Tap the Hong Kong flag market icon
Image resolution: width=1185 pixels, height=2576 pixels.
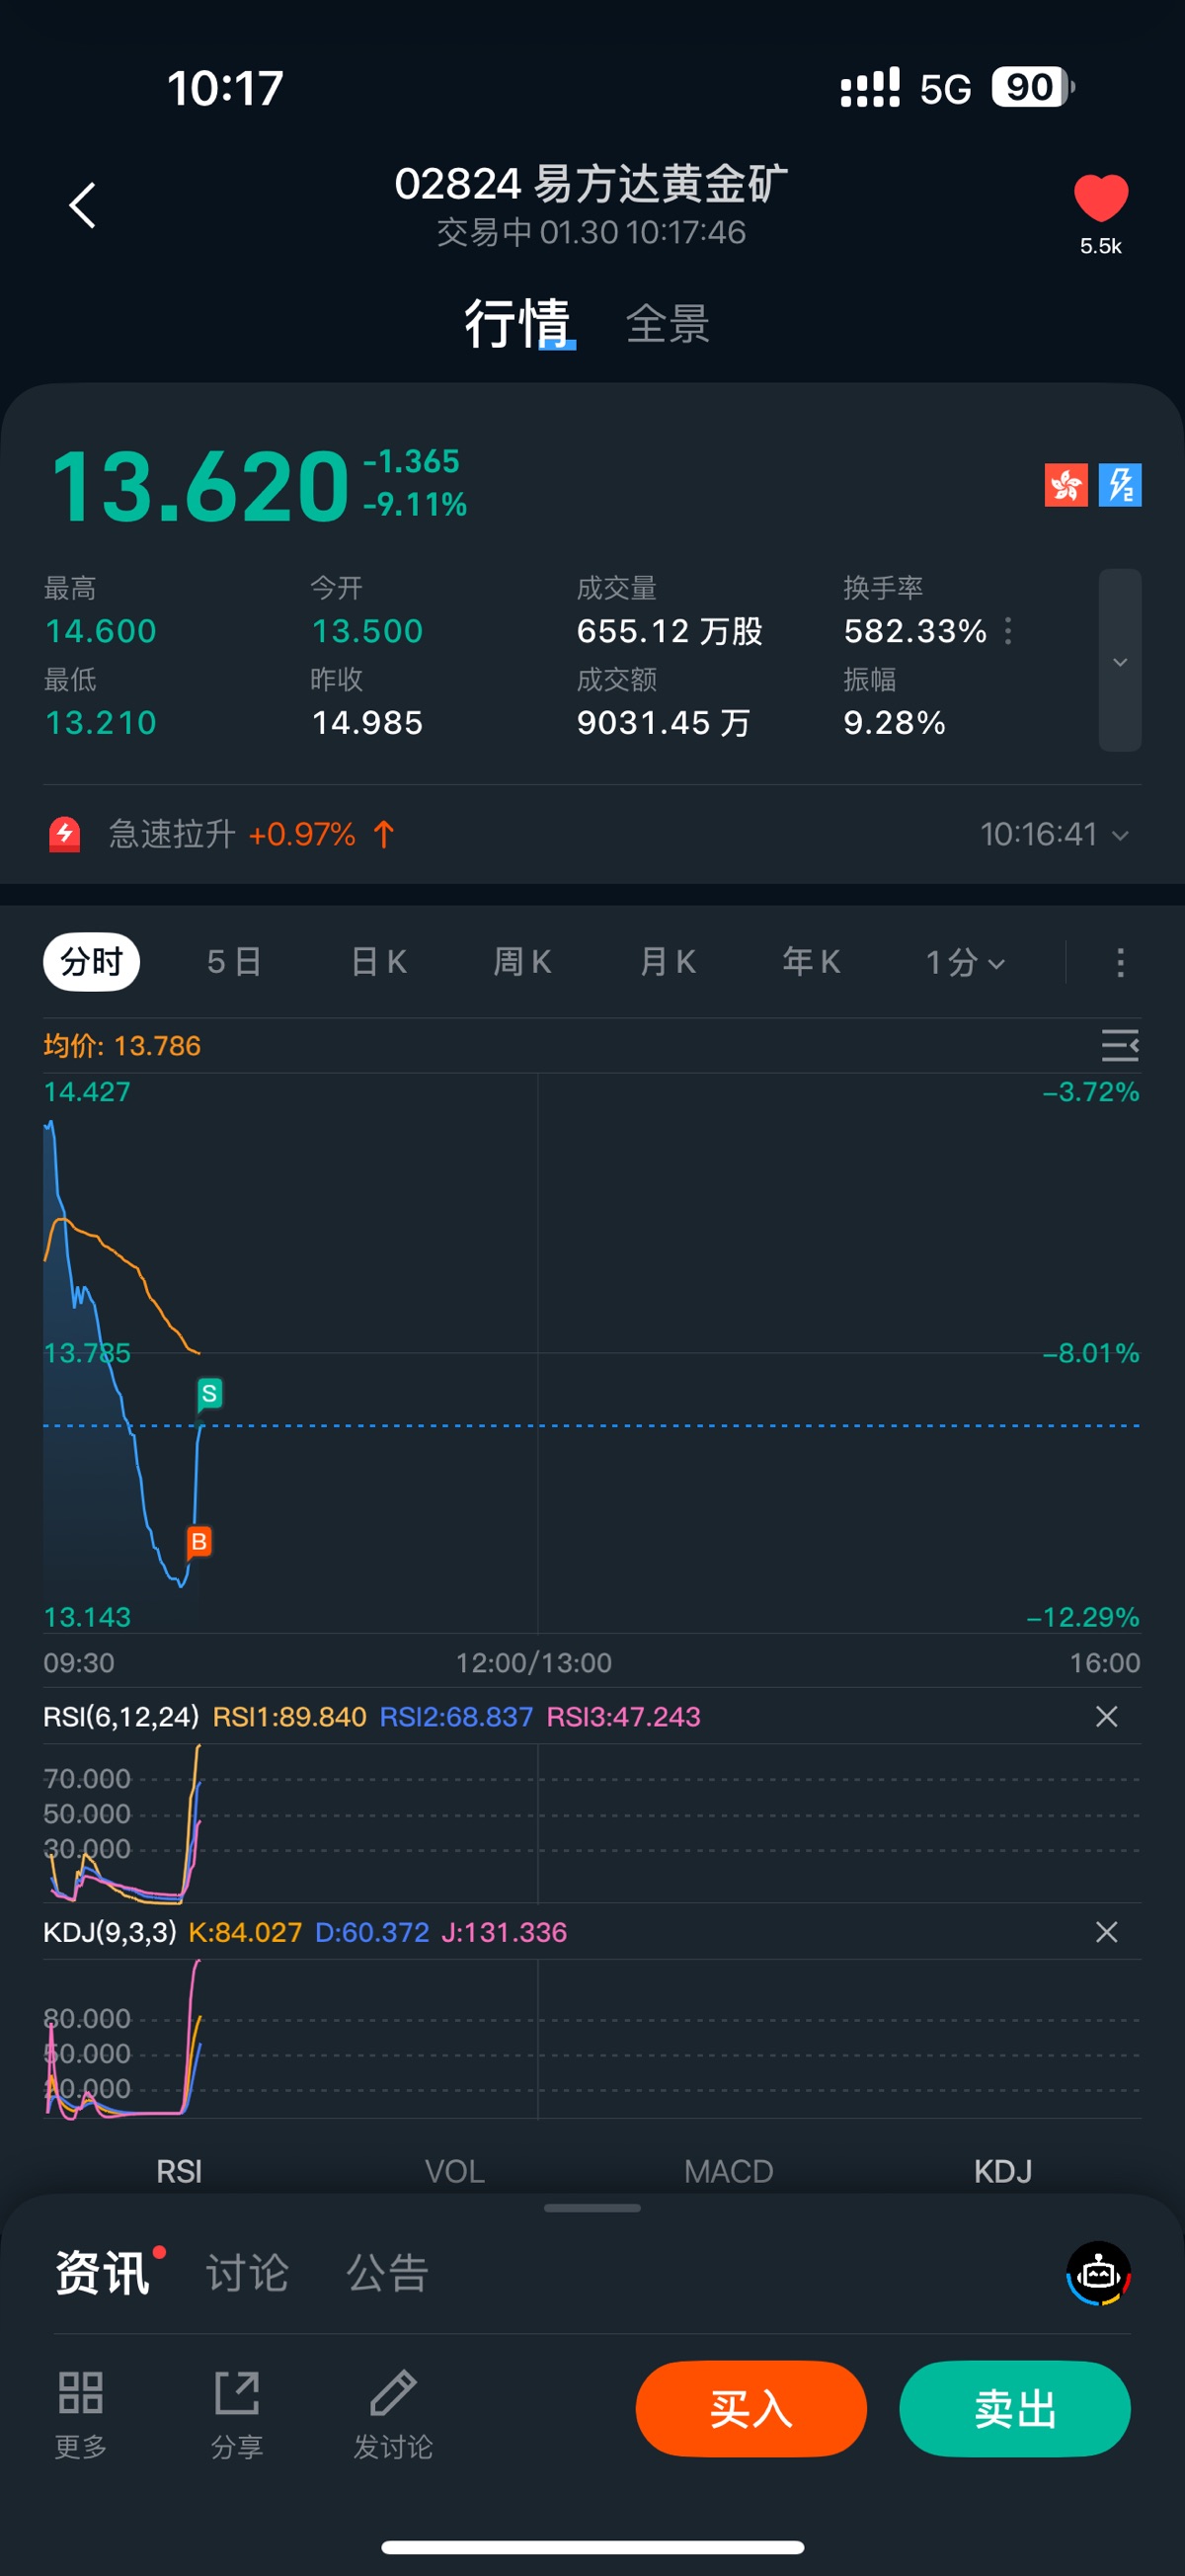(x=1066, y=485)
